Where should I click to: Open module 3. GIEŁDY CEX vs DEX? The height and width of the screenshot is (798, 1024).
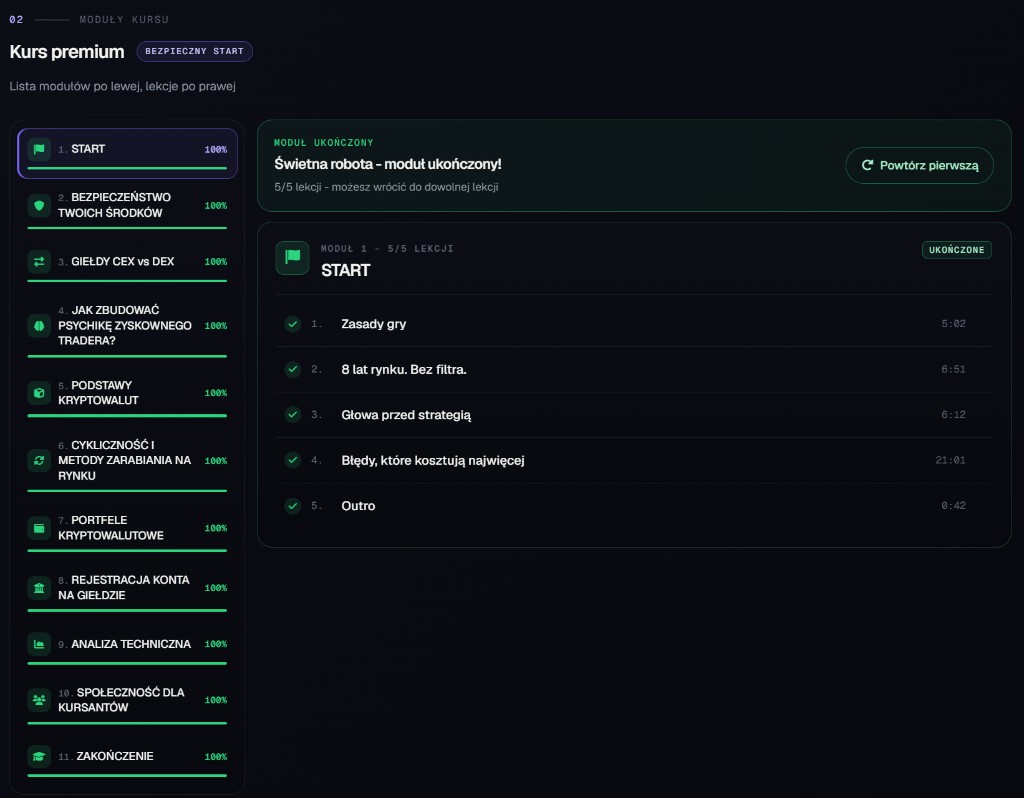tap(127, 264)
